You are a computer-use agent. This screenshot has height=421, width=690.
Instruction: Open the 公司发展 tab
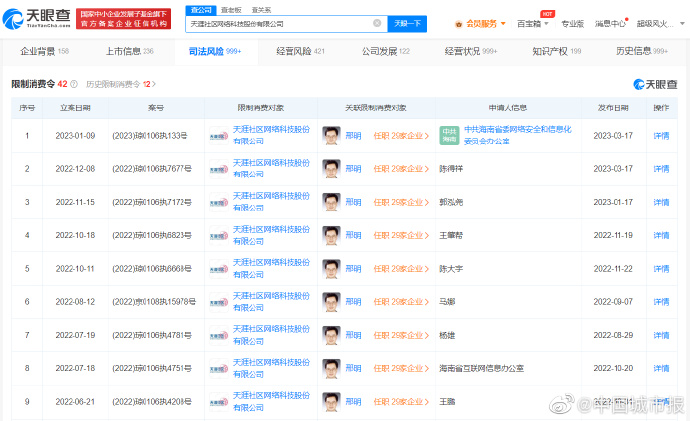coord(385,51)
